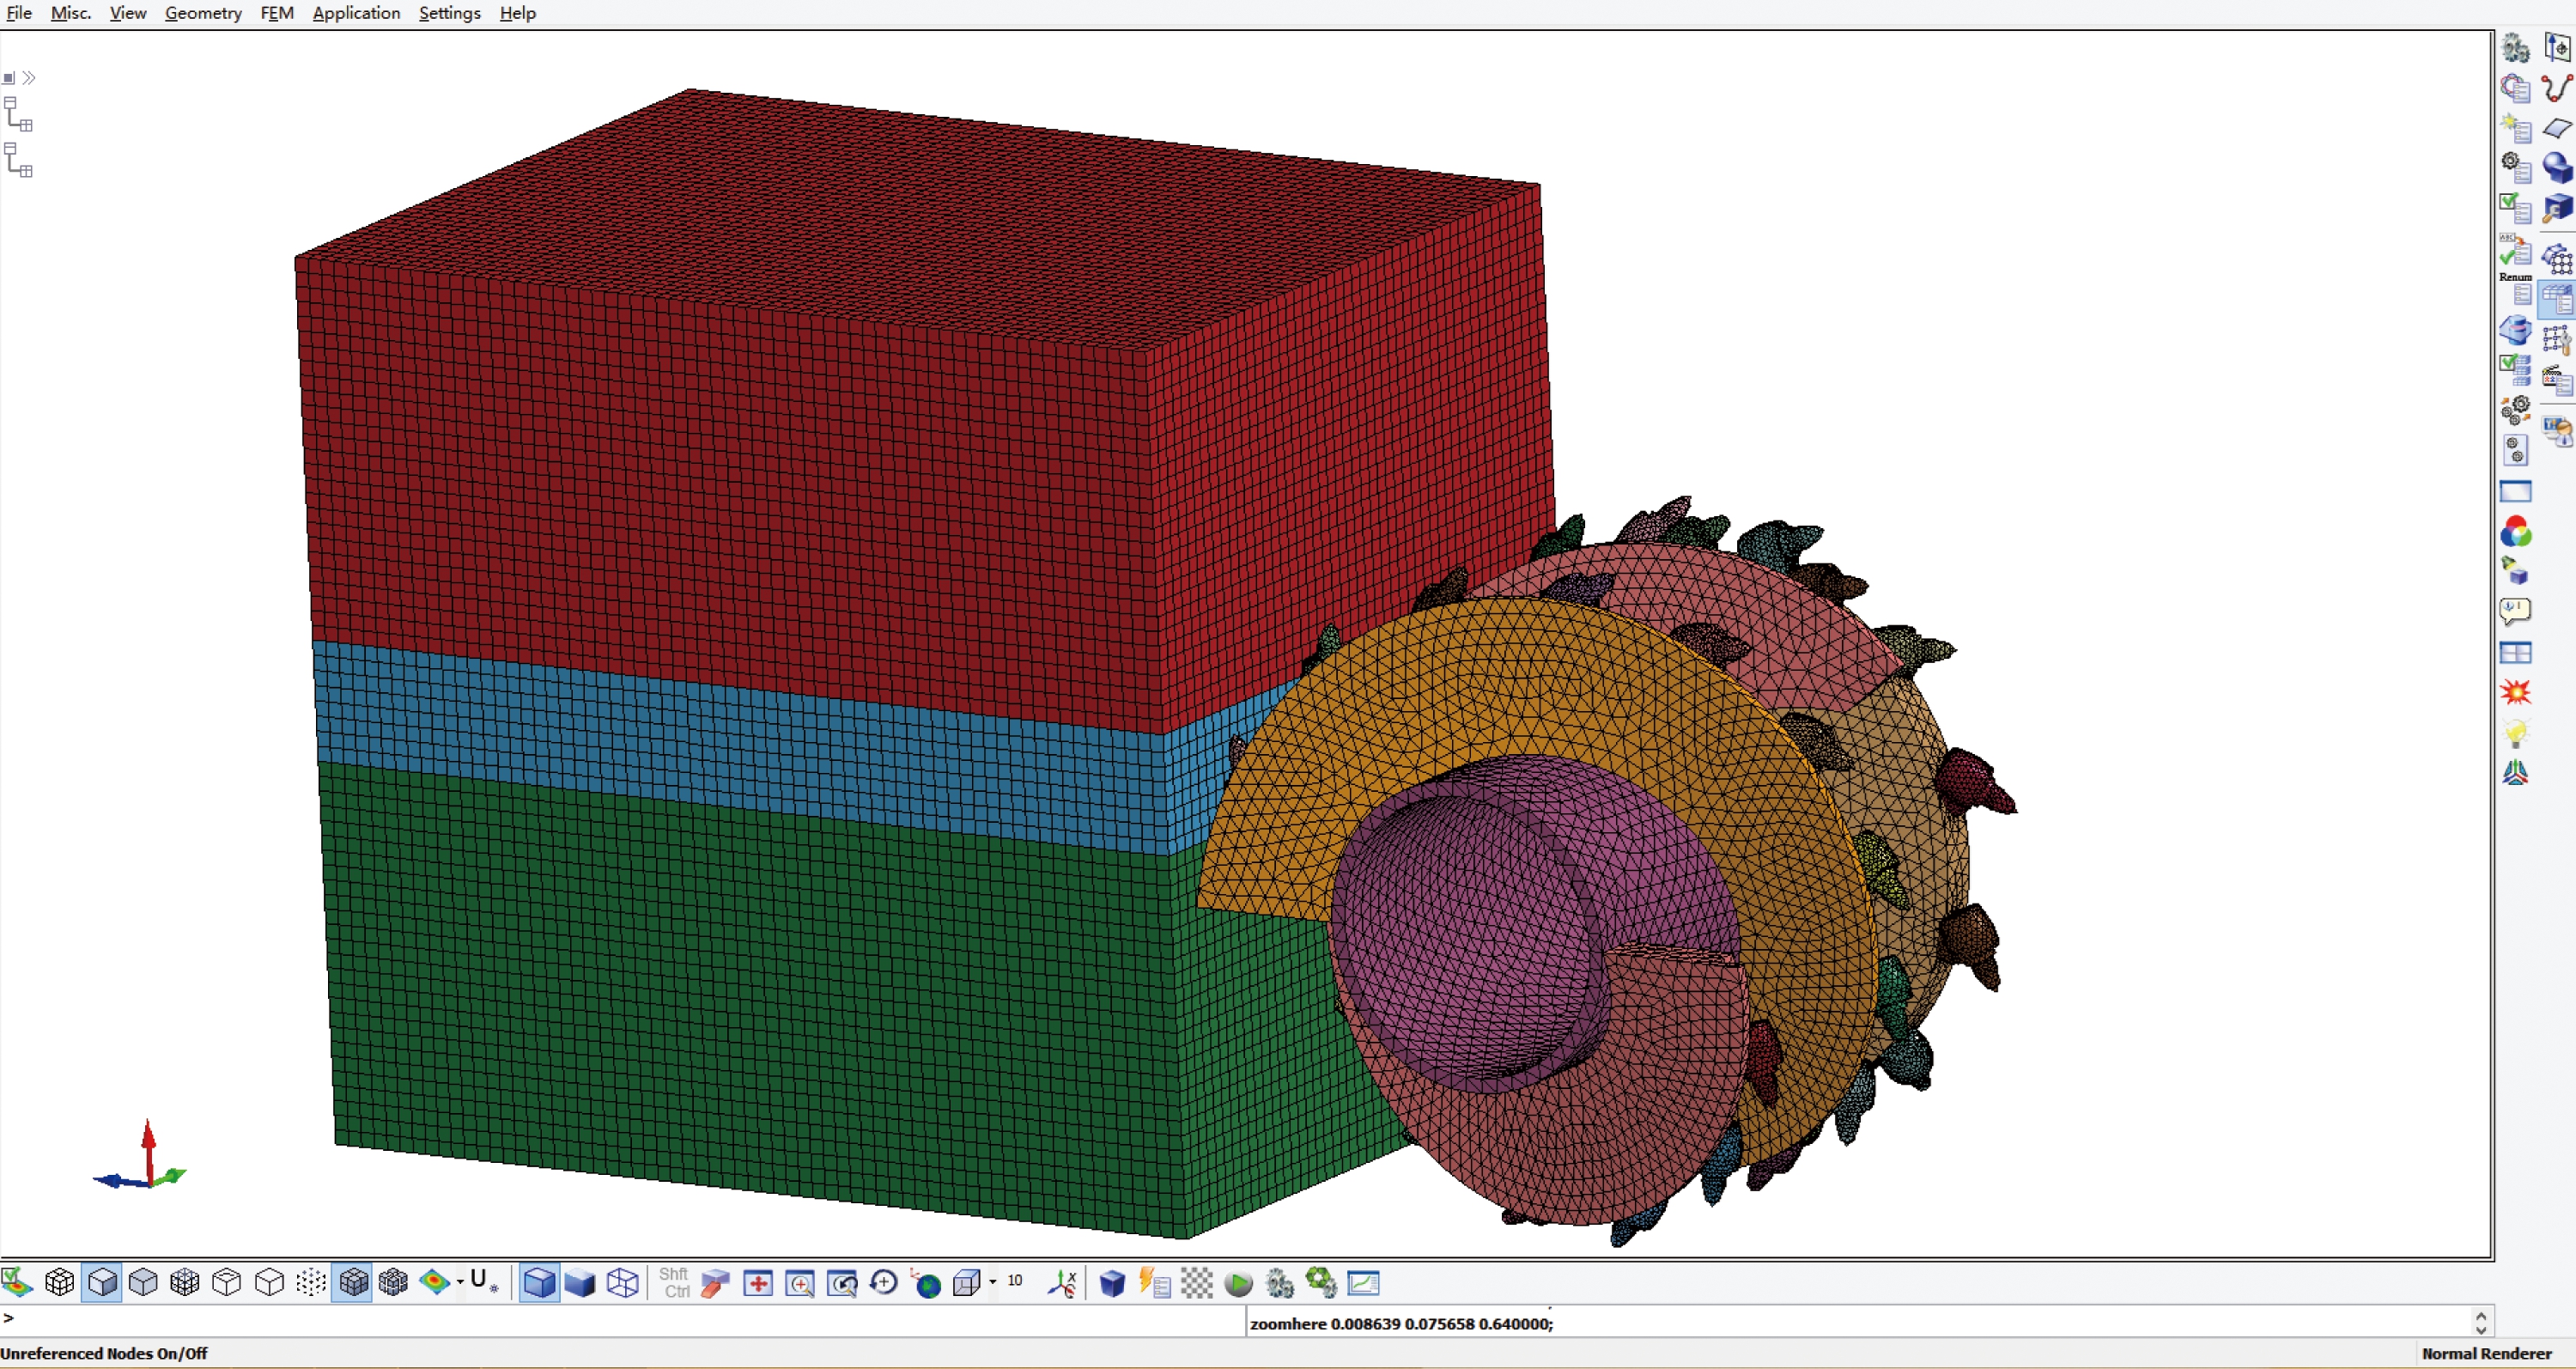Click the shrink elements cube icon
This screenshot has height=1369, width=2576.
(393, 1282)
